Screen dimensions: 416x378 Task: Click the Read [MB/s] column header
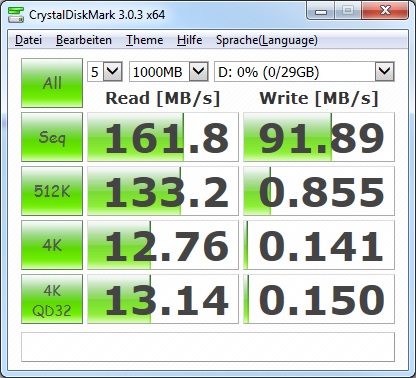[x=163, y=98]
